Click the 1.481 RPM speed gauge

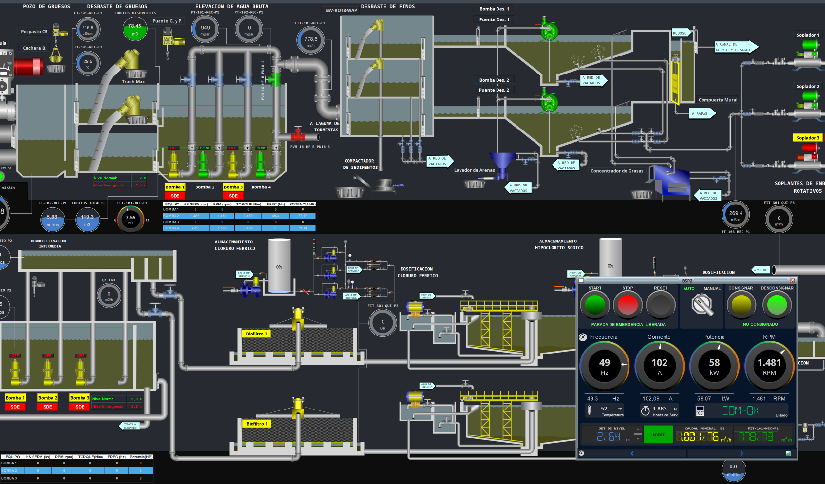pos(769,366)
